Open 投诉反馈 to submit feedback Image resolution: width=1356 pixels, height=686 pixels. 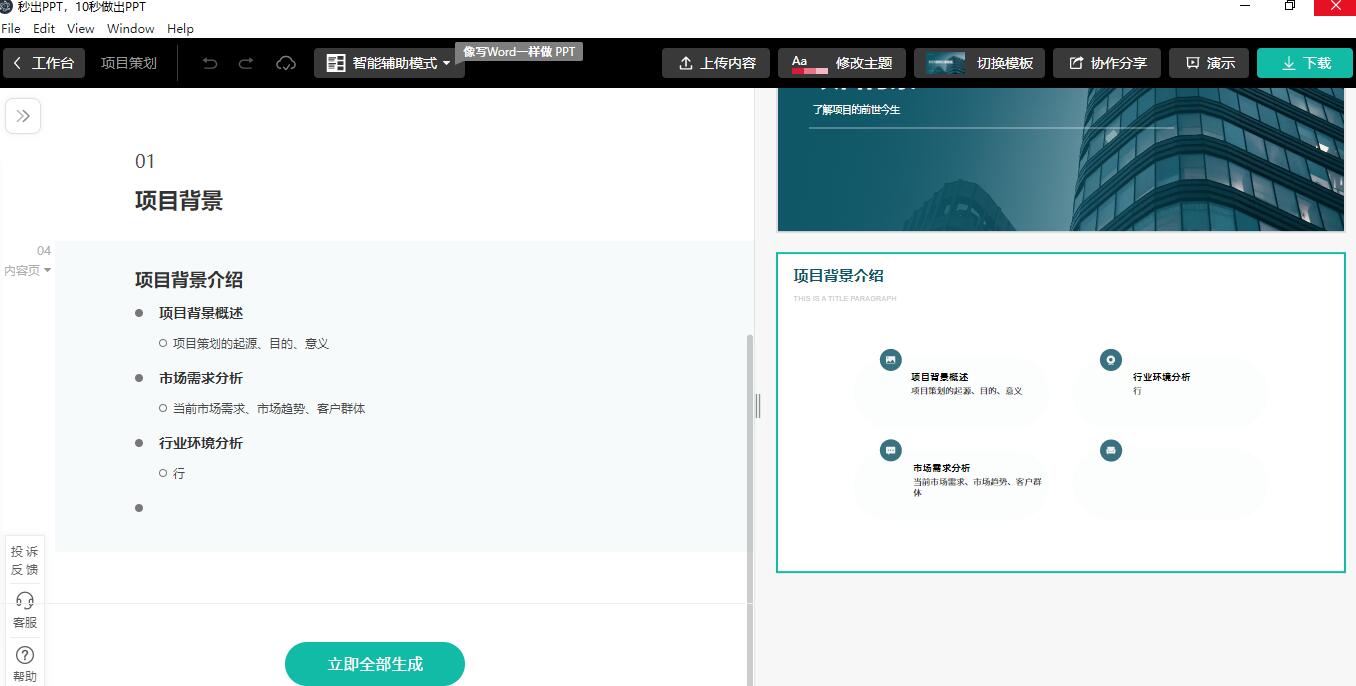[x=24, y=560]
